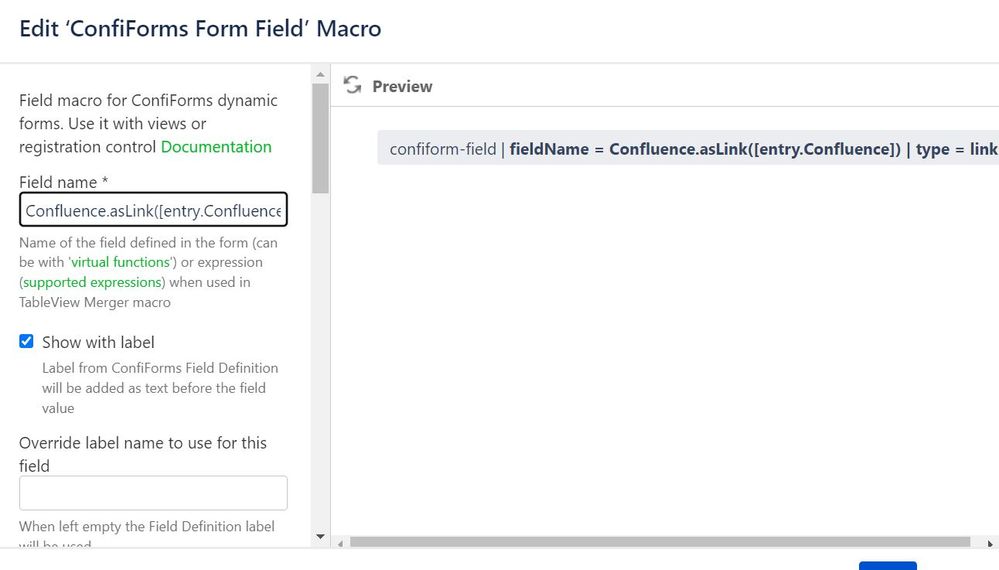This screenshot has height=570, width=999.
Task: Open the Documentation link
Action: (x=216, y=146)
